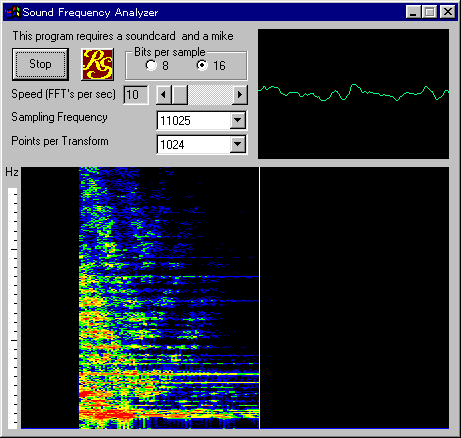The image size is (461, 438).
Task: Click the FFT speed value field
Action: tap(136, 95)
